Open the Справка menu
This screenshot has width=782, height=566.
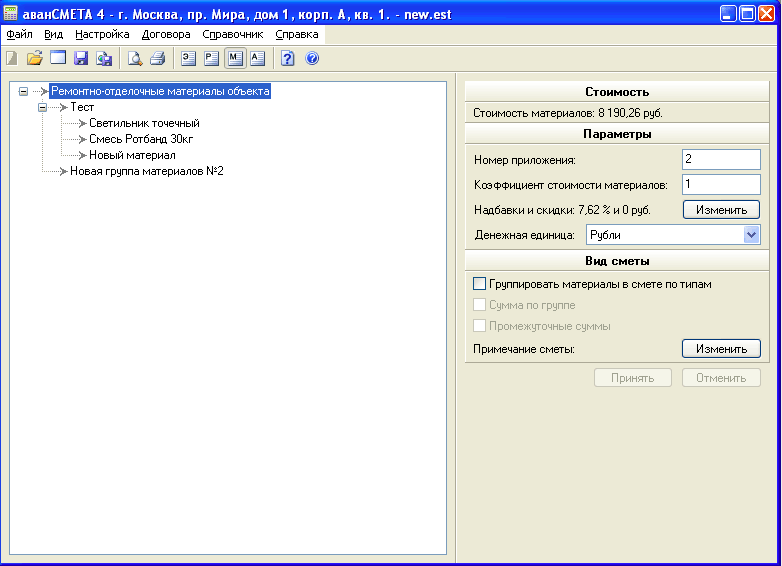[x=297, y=34]
